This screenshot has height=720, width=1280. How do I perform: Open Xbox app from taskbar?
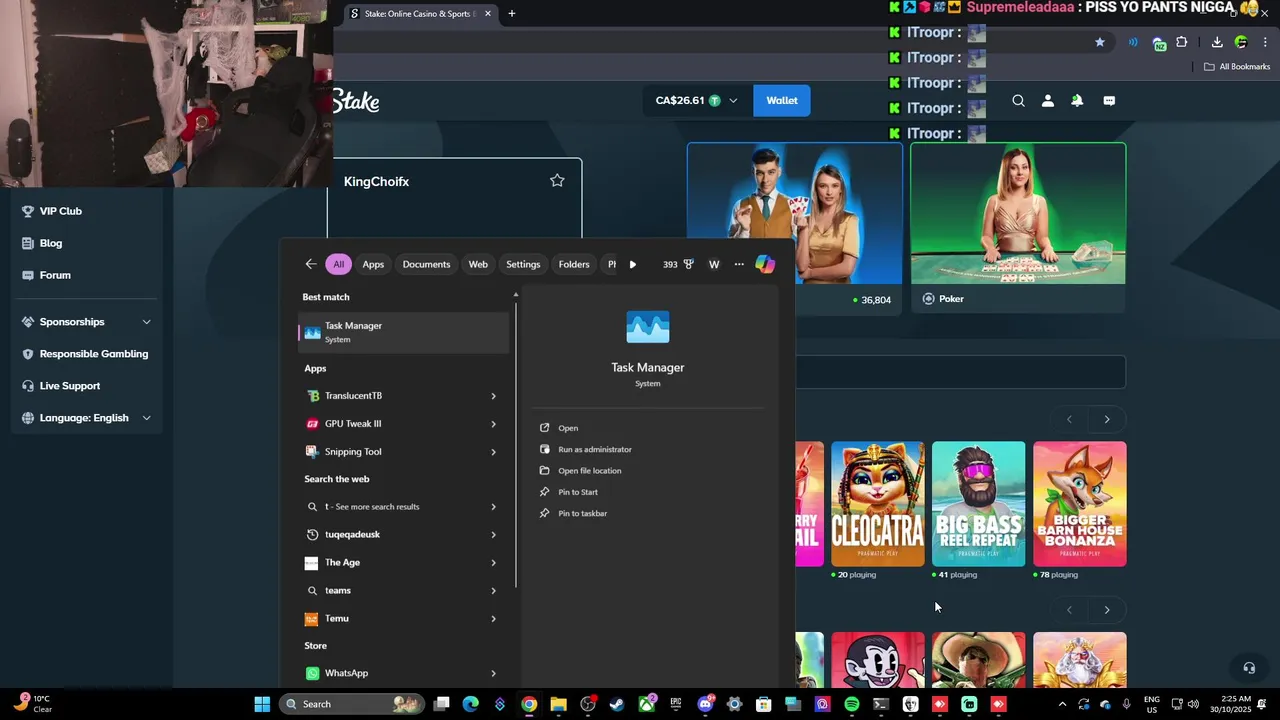click(x=647, y=704)
